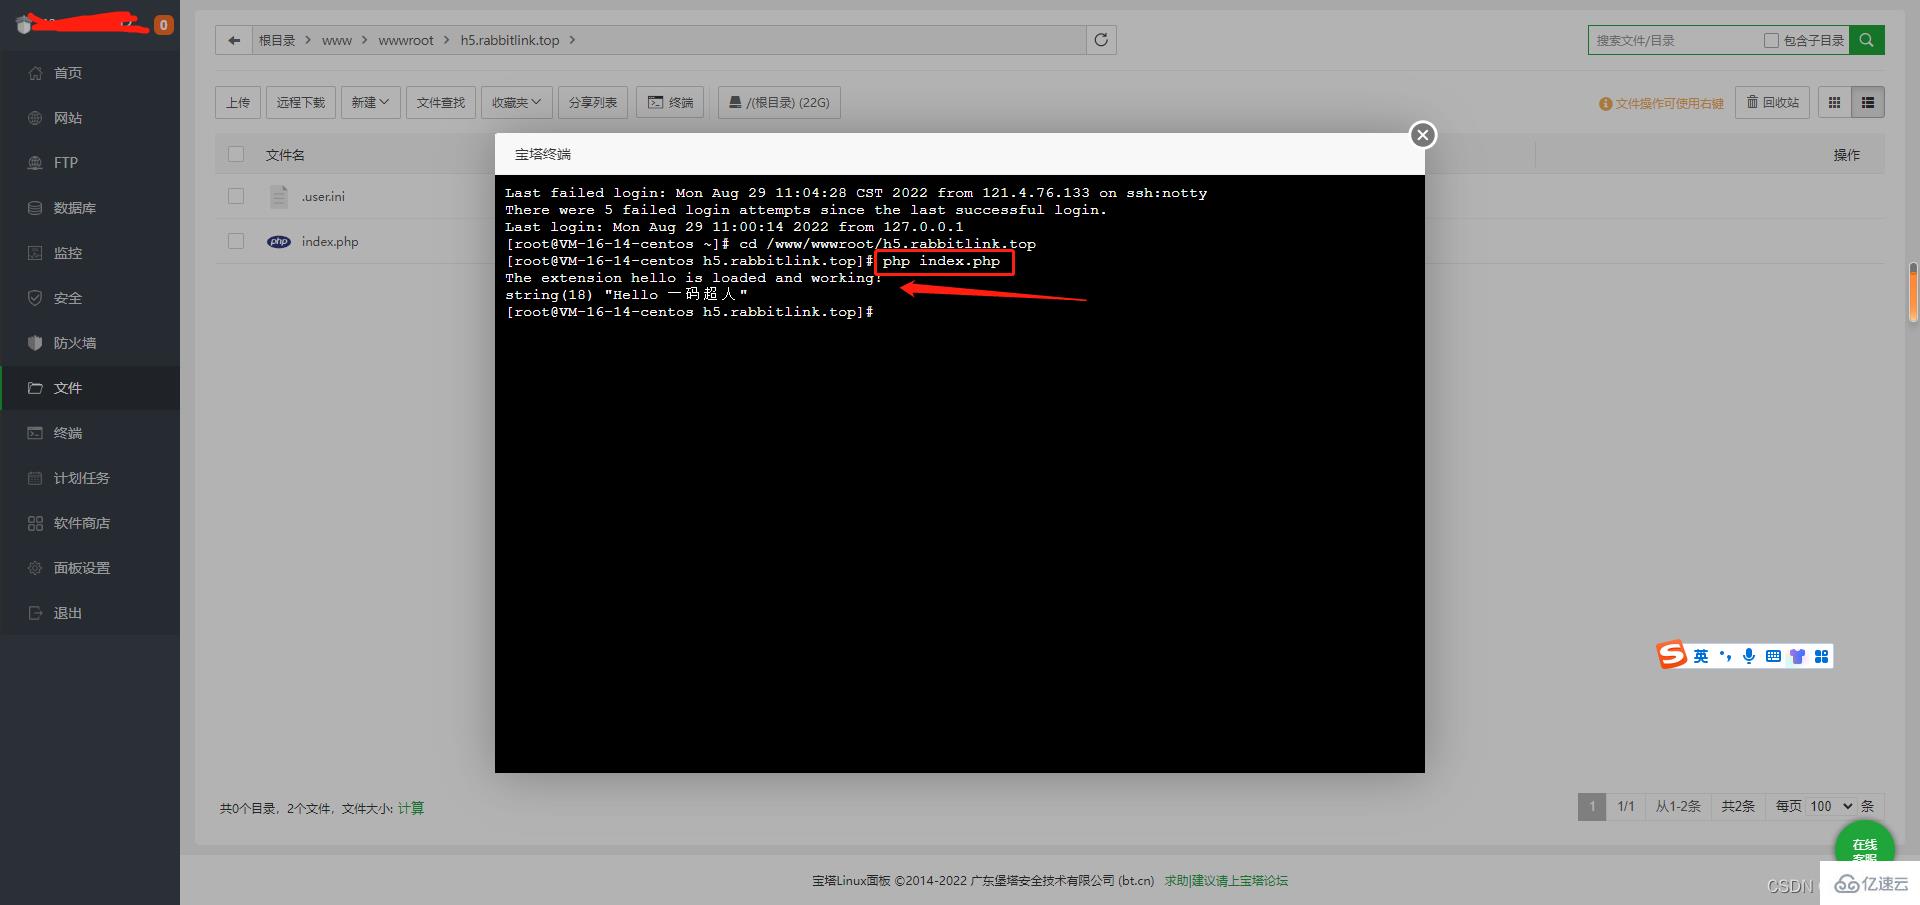The height and width of the screenshot is (905, 1920).
Task: Click wwwroot in the breadcrumb path
Action: pos(406,40)
